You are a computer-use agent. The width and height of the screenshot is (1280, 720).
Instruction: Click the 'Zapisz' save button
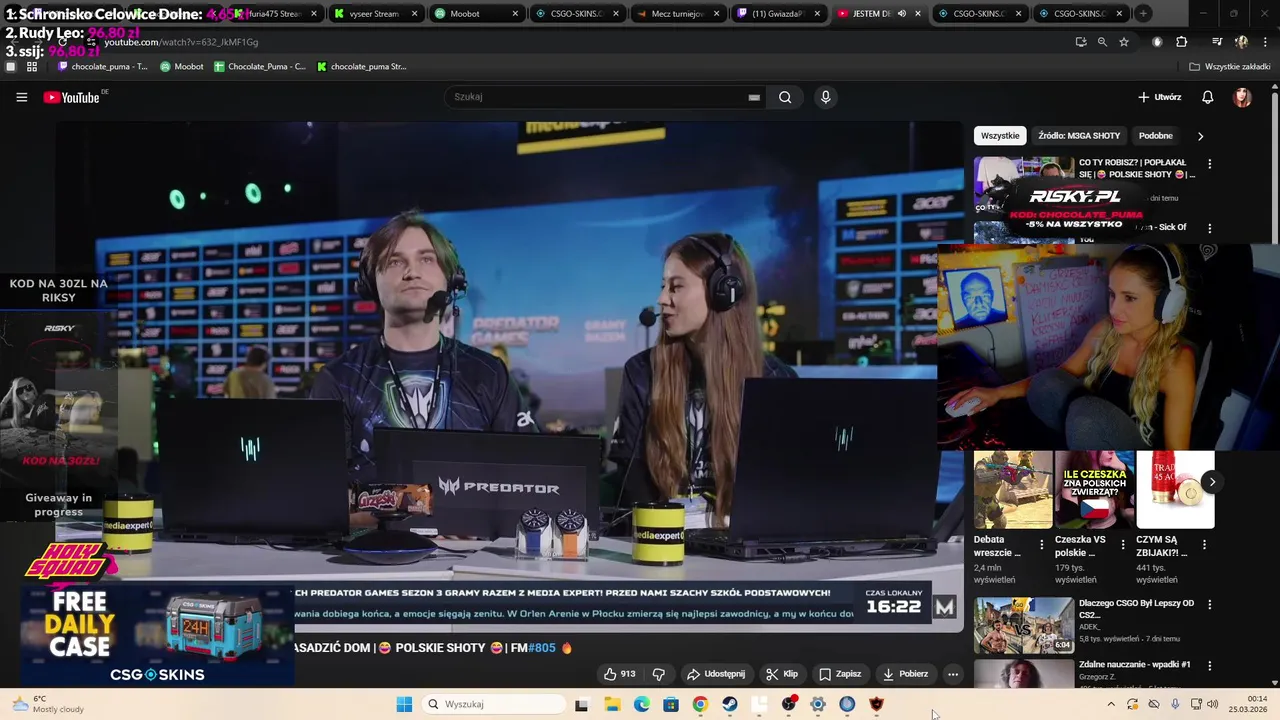839,674
